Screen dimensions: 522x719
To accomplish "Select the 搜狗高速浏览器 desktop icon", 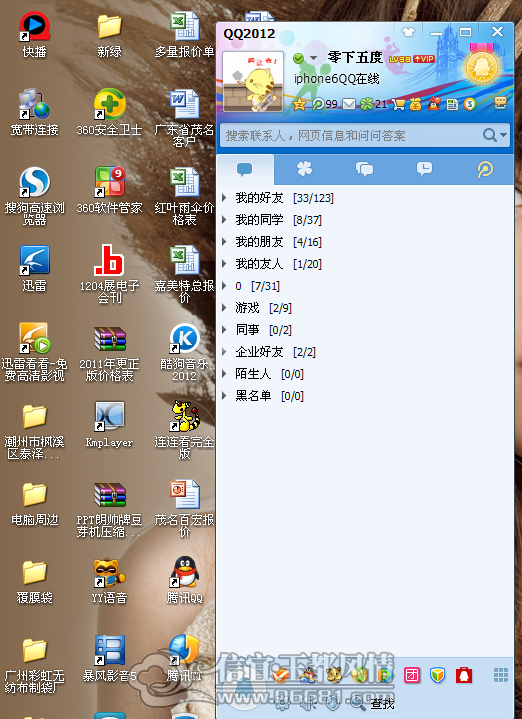I will point(34,196).
